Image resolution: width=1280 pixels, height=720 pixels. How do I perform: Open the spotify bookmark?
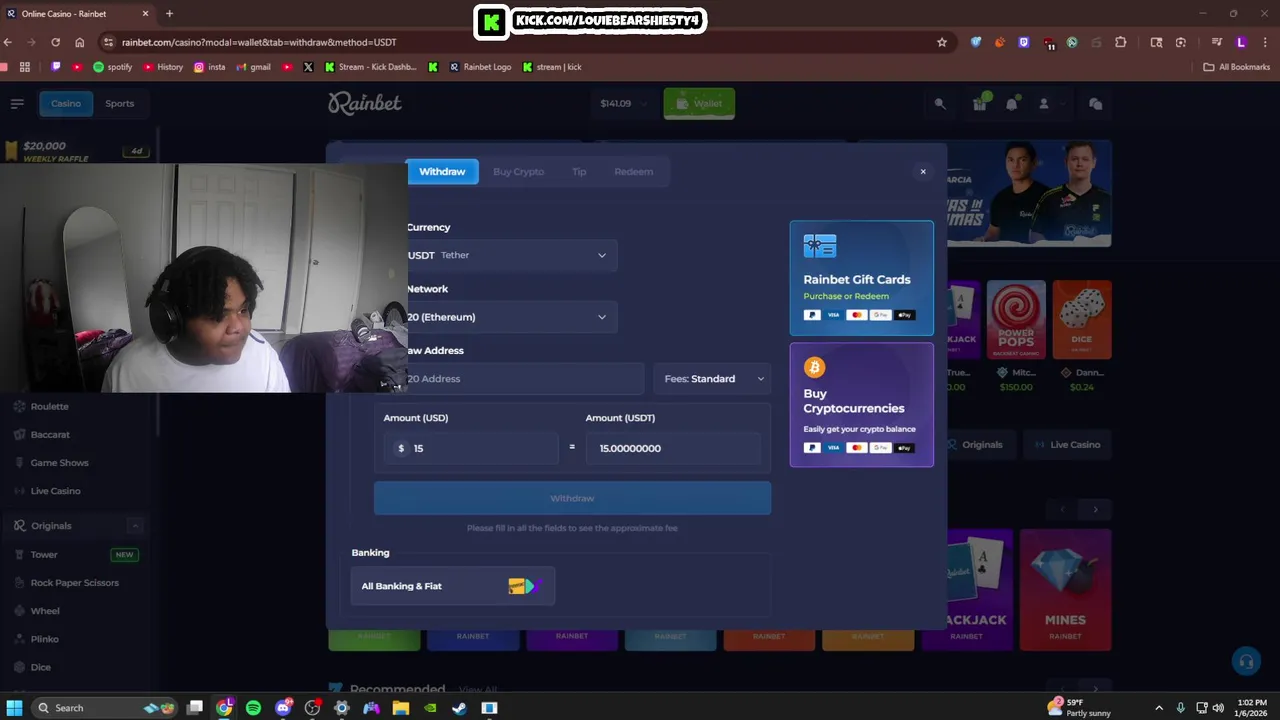click(112, 67)
